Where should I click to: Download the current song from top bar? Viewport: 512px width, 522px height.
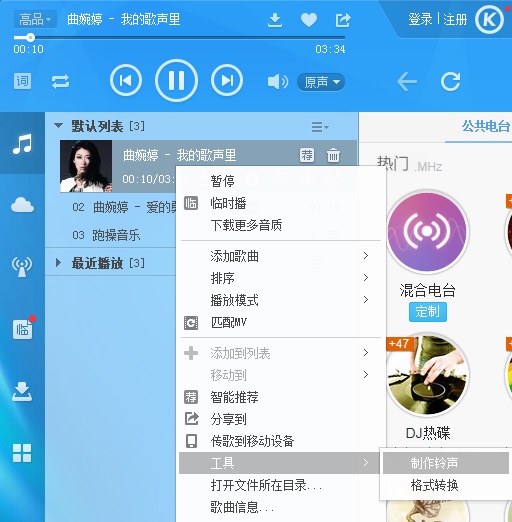[275, 20]
